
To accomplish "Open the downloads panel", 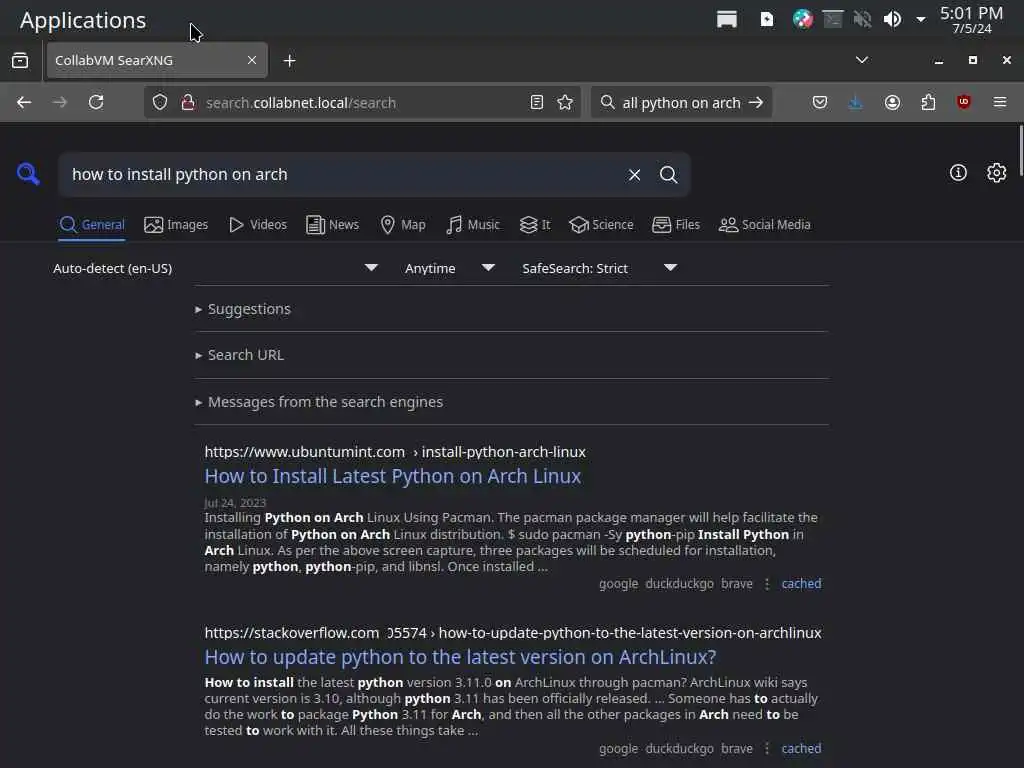I will (x=856, y=103).
